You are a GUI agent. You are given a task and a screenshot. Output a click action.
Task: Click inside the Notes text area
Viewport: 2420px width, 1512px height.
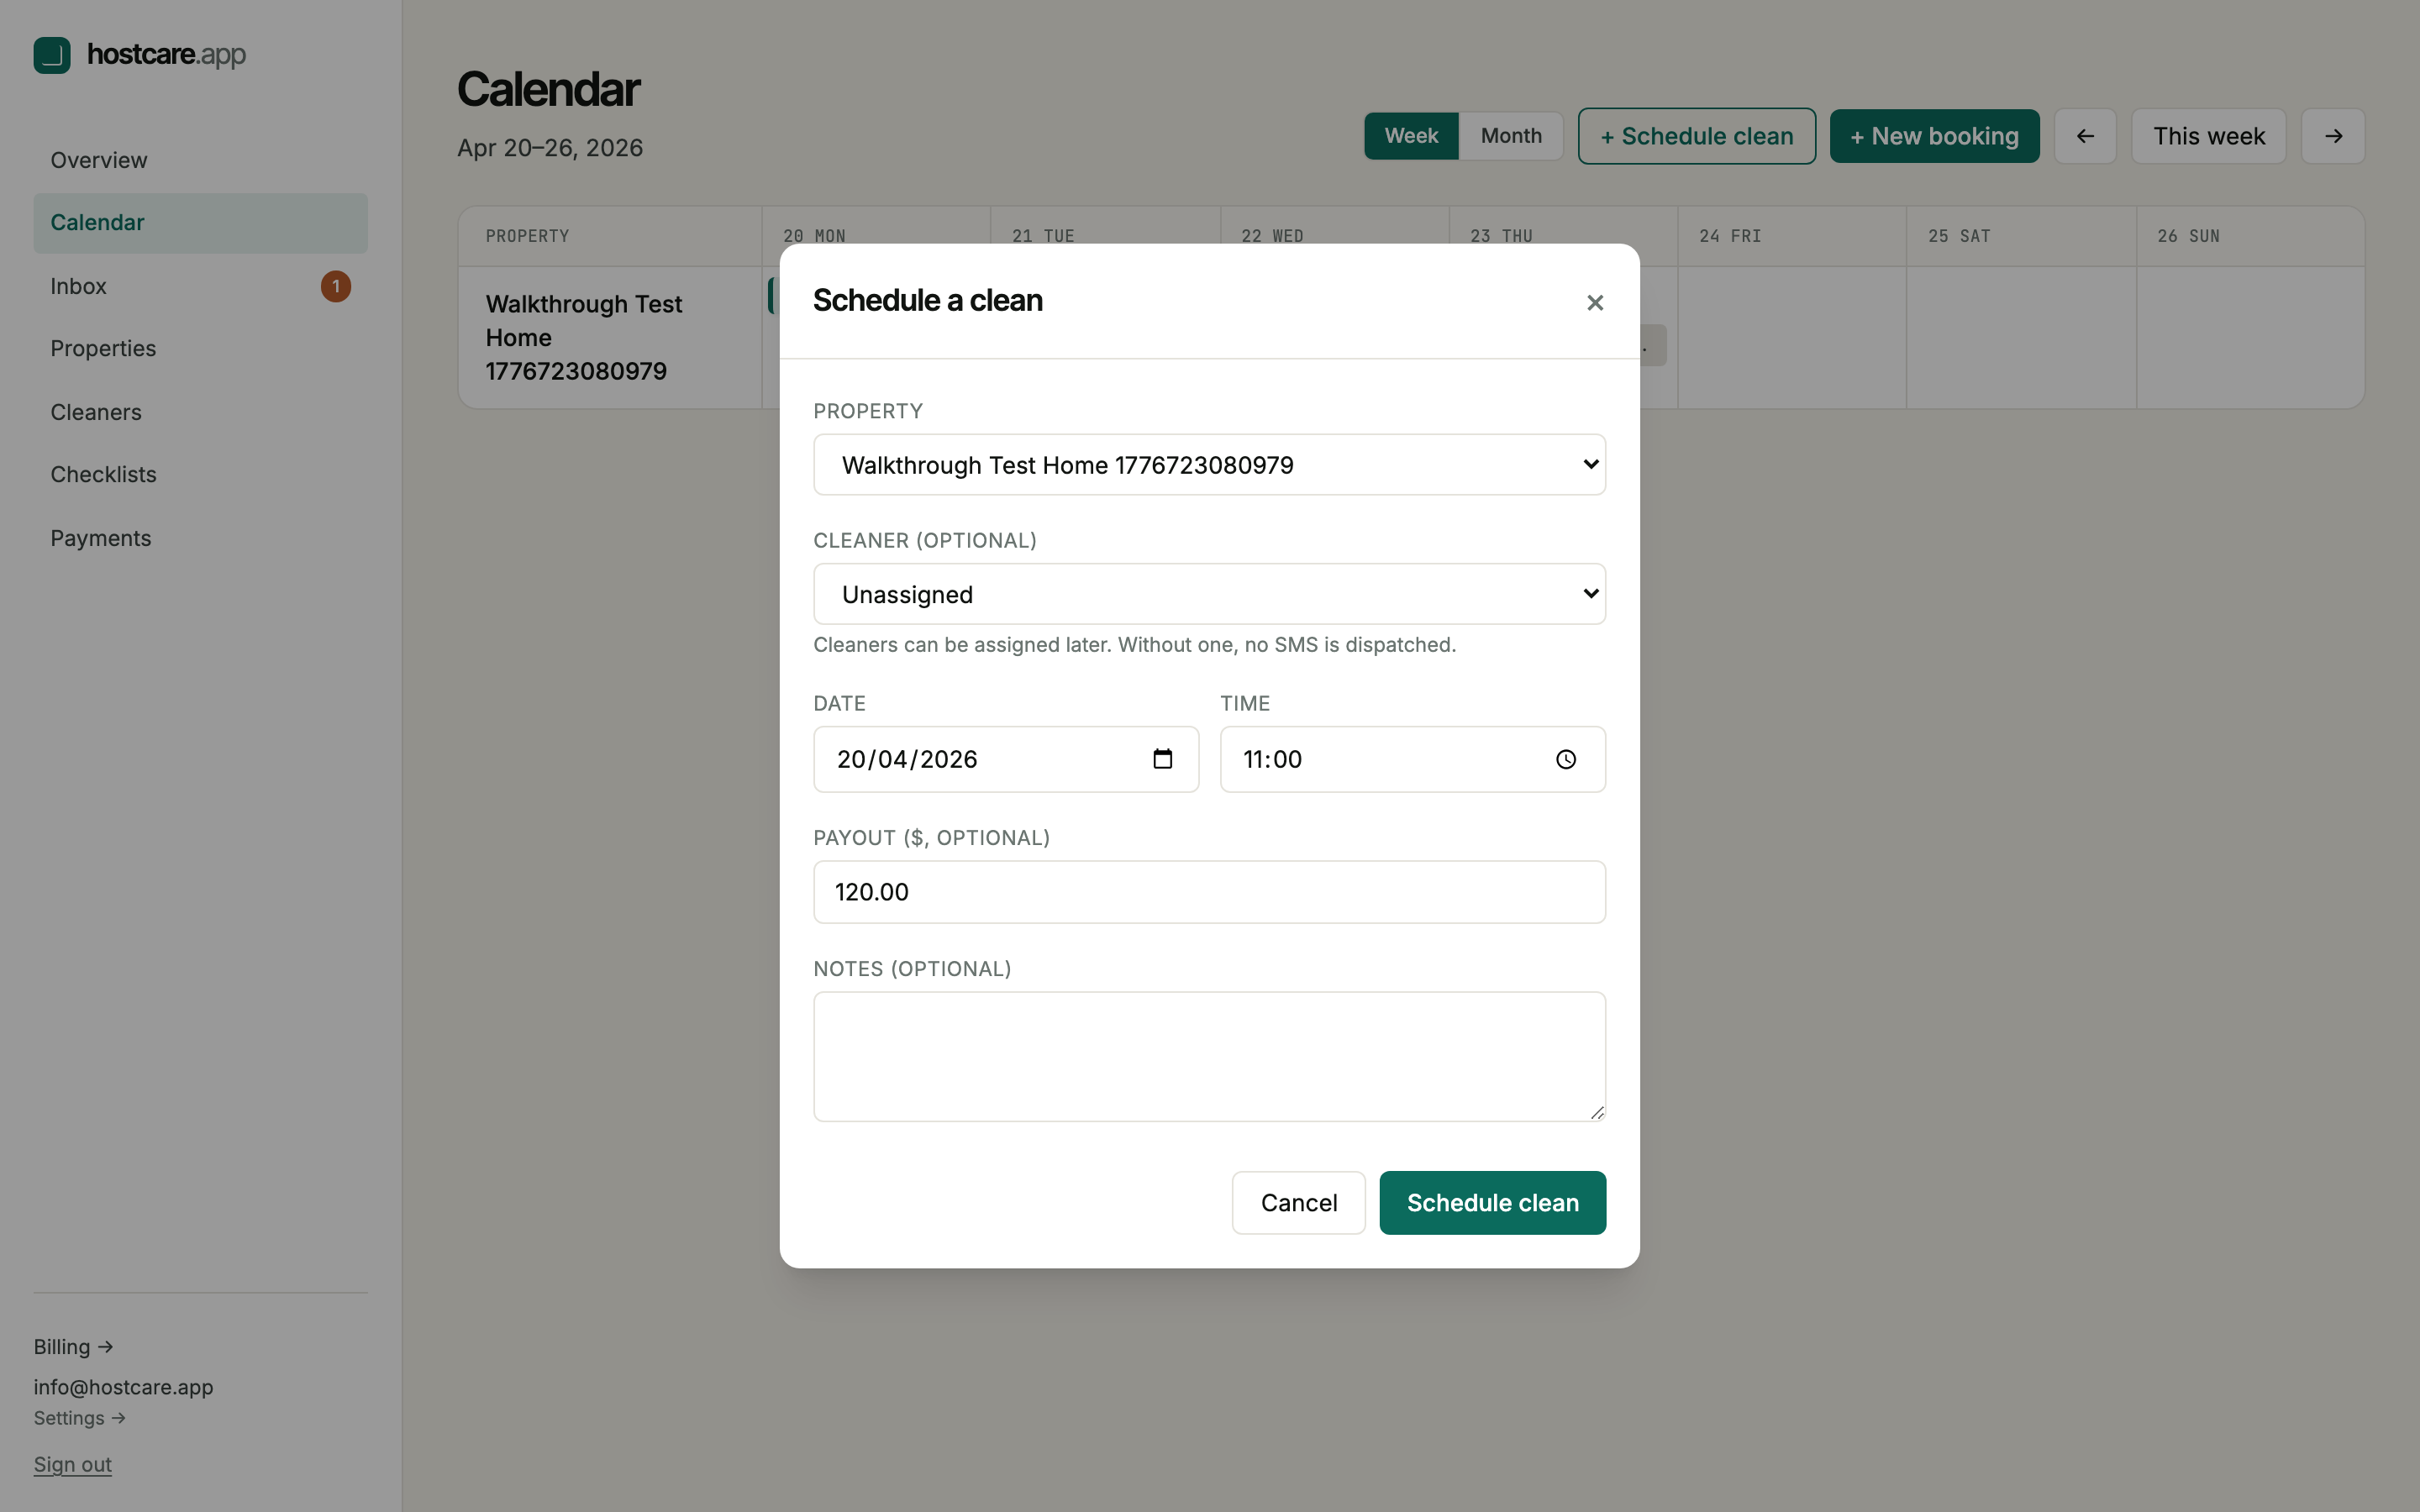[x=1208, y=1056]
